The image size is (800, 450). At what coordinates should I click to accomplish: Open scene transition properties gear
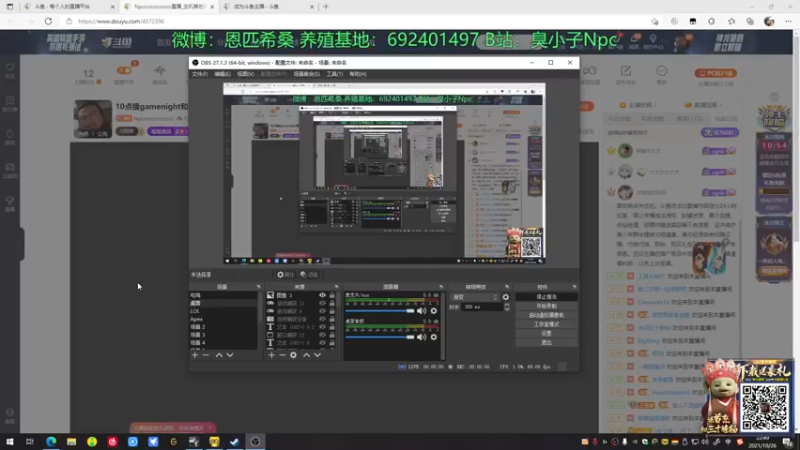coord(506,297)
